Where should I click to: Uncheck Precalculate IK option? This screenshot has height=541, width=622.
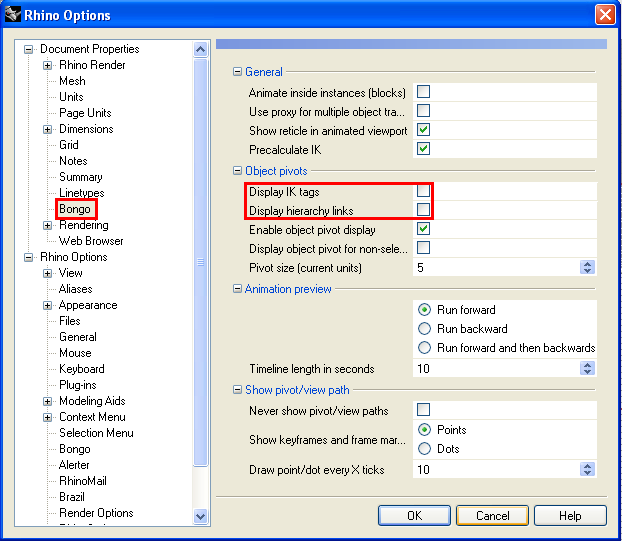[423, 149]
